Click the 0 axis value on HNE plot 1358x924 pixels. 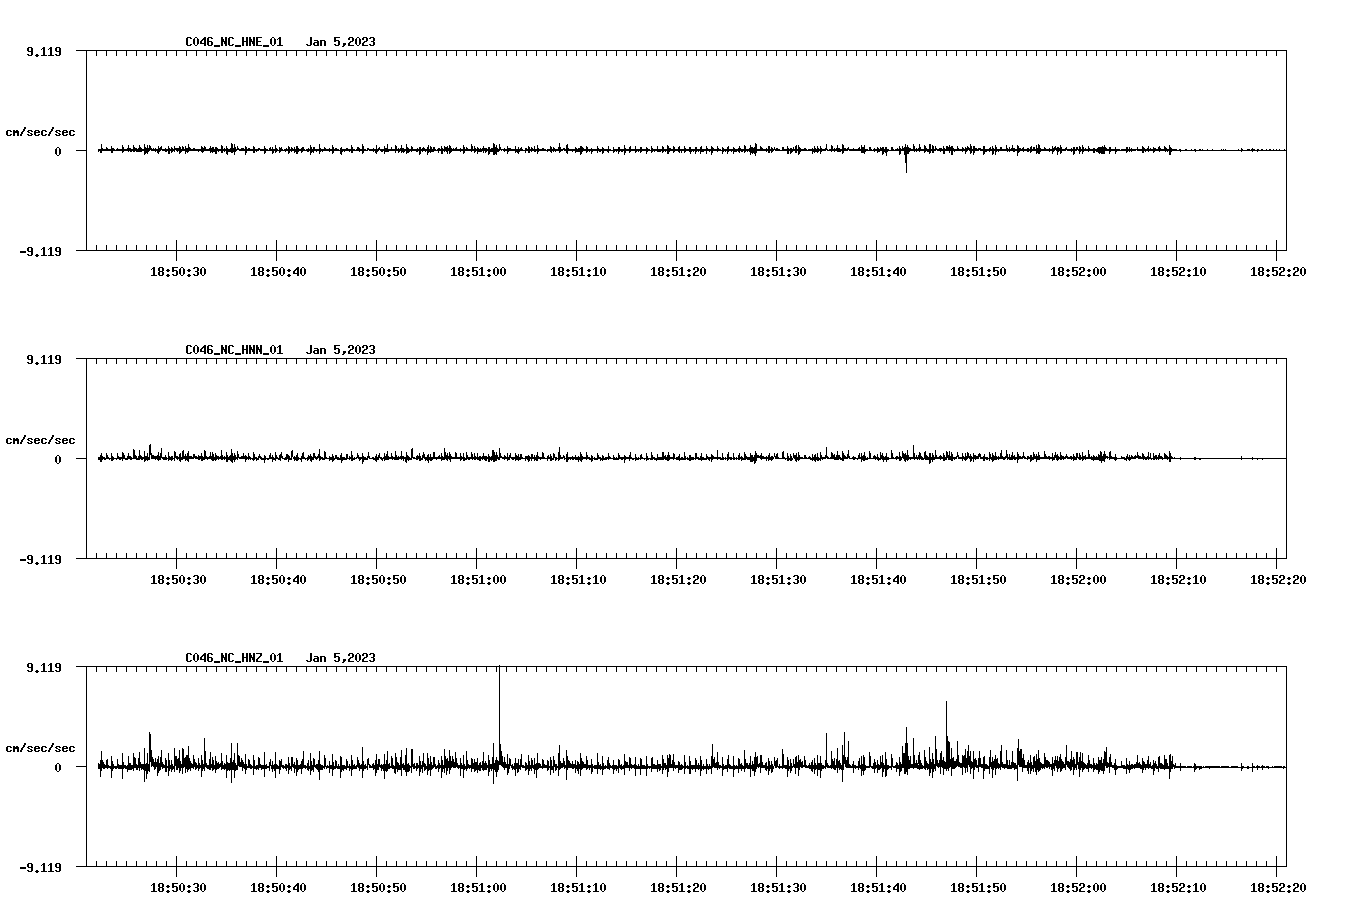coord(58,151)
